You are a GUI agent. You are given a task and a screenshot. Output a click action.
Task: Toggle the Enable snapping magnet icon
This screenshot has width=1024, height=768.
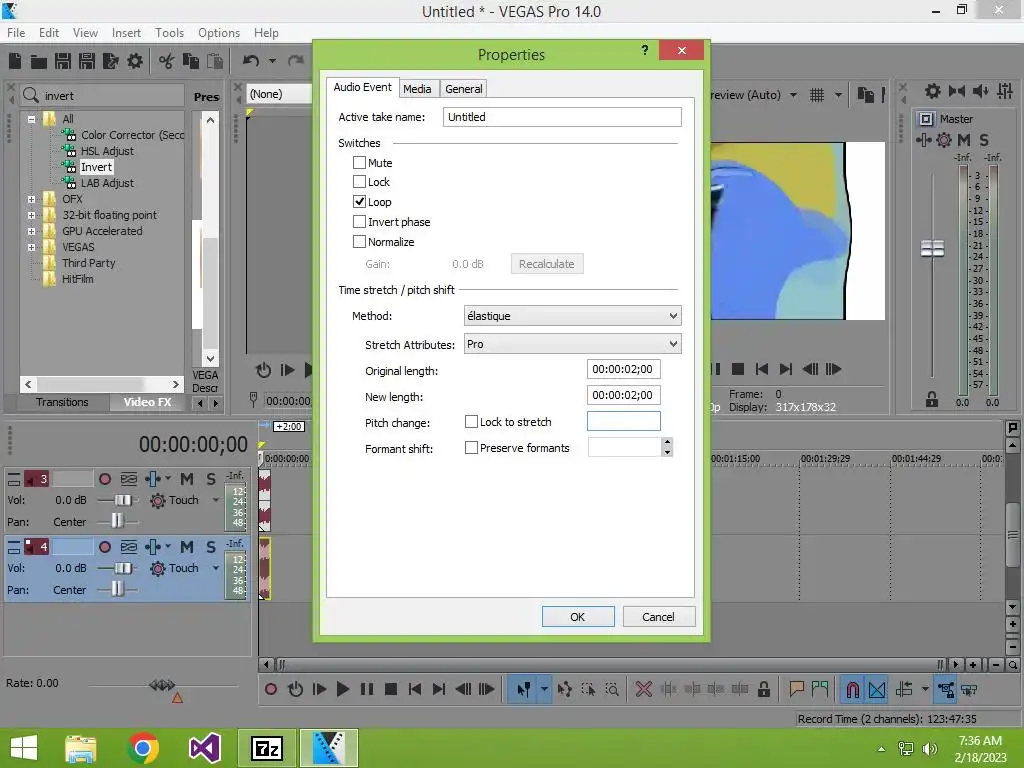point(852,690)
